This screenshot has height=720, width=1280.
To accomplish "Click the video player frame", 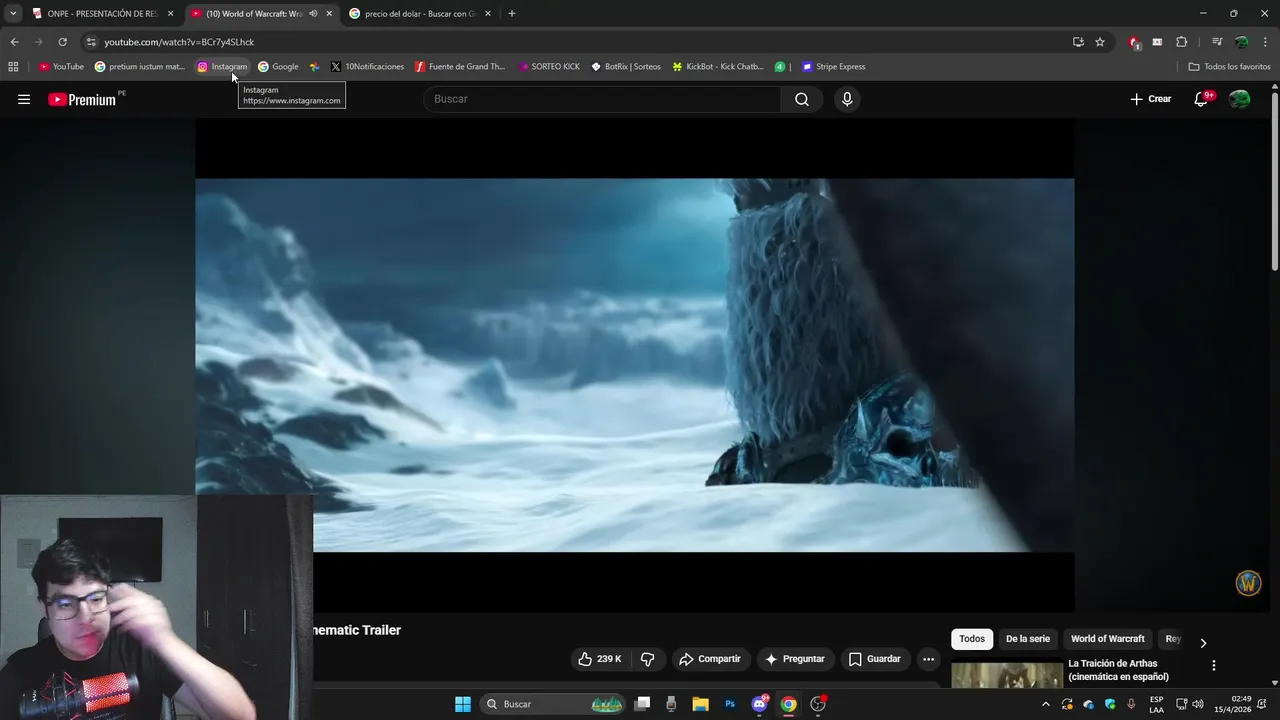I will pos(635,365).
